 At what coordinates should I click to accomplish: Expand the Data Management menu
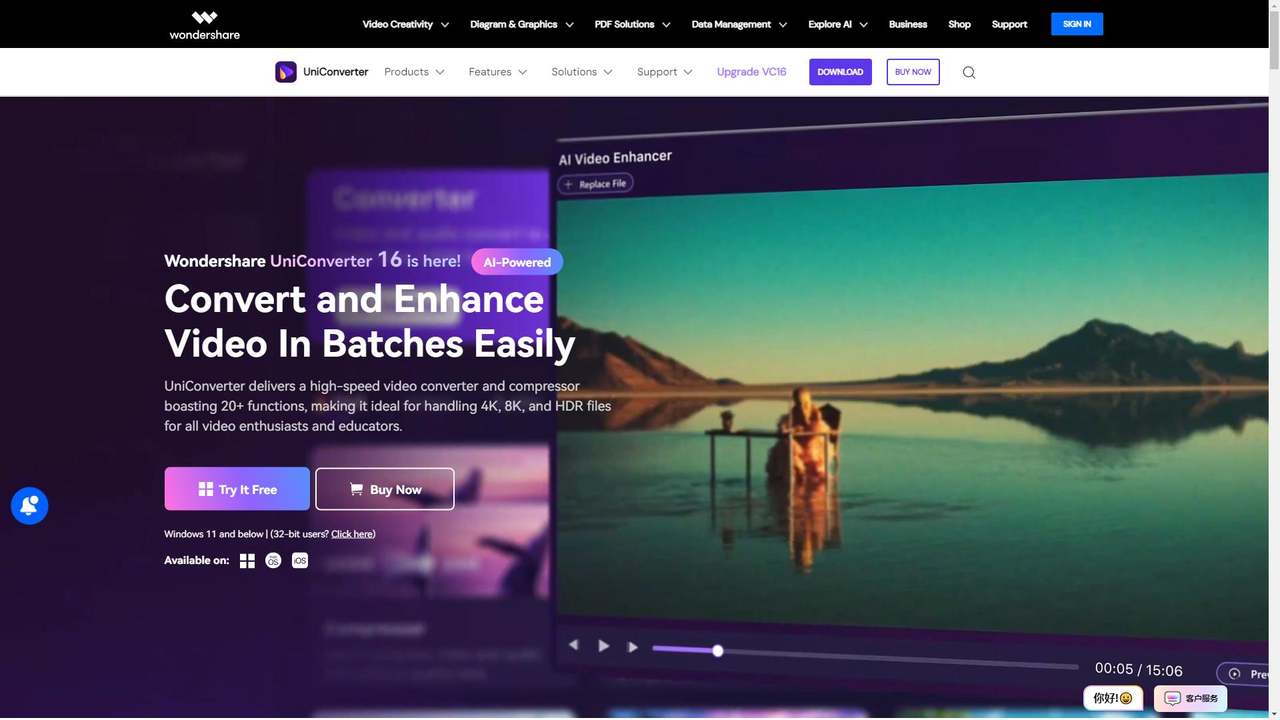739,24
